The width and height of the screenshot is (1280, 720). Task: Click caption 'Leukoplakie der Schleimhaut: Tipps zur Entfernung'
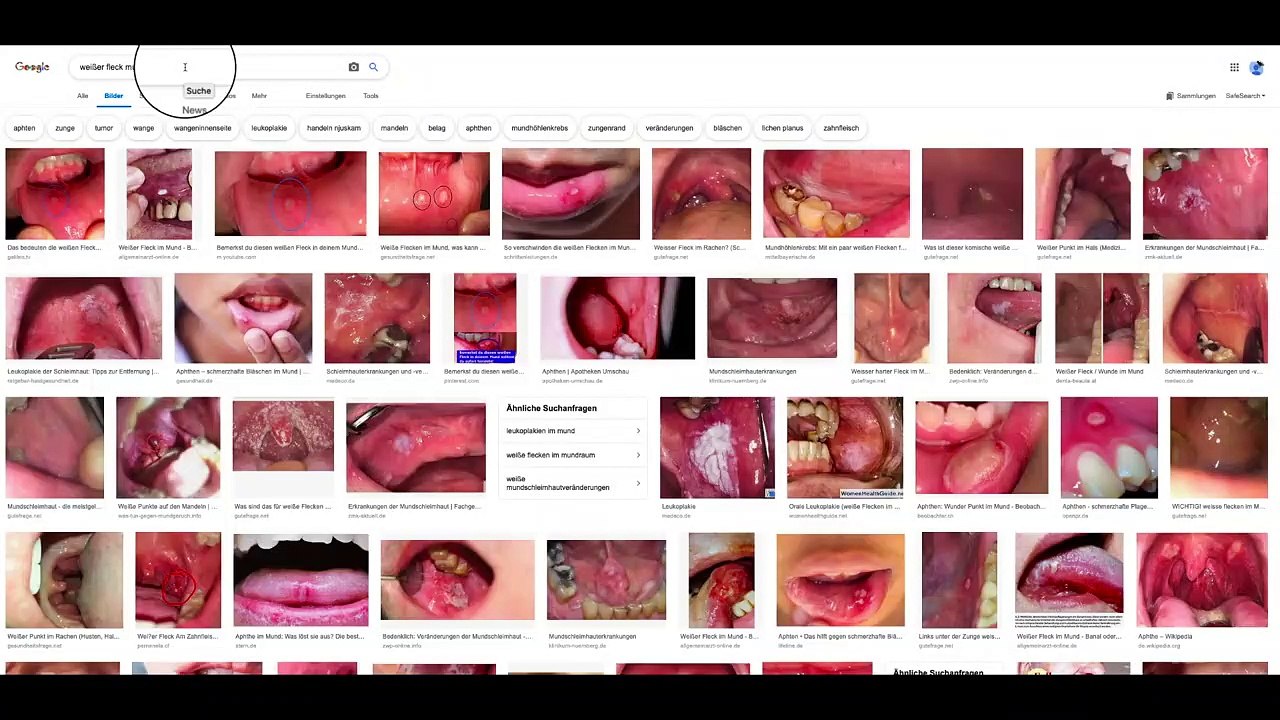(x=83, y=372)
